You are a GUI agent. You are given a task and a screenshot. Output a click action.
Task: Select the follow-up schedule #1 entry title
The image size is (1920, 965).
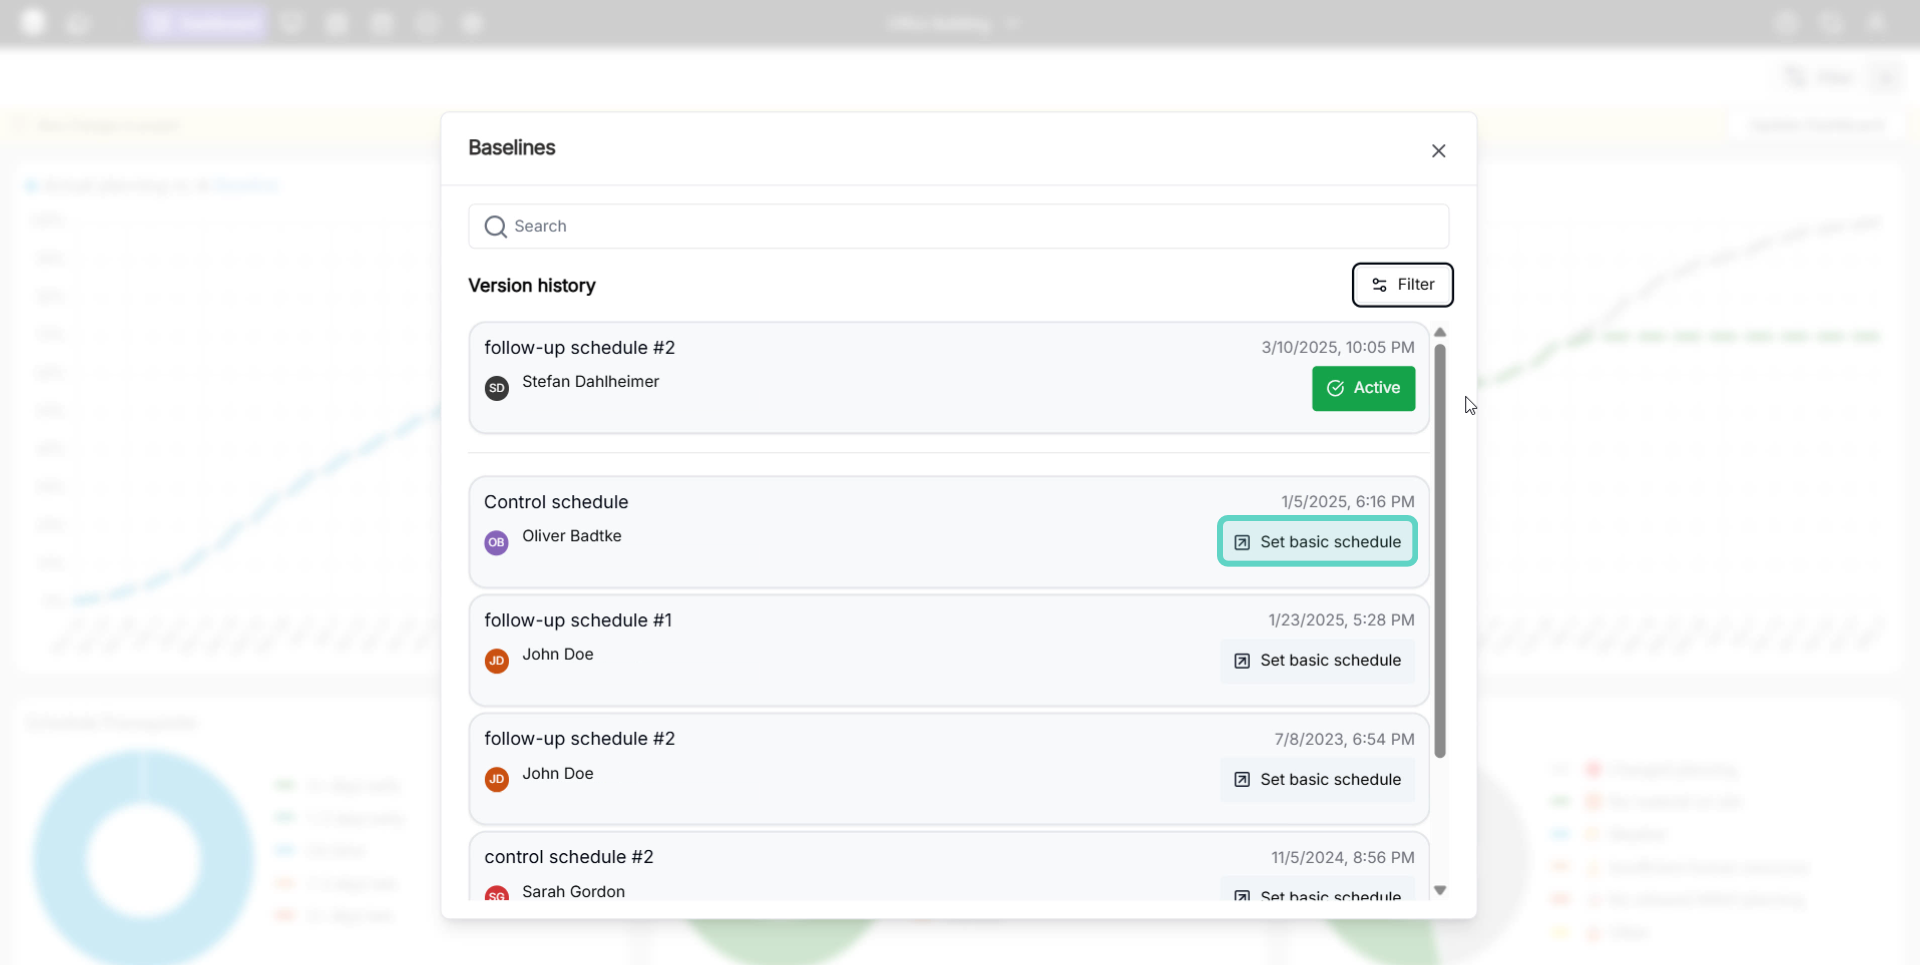(578, 621)
